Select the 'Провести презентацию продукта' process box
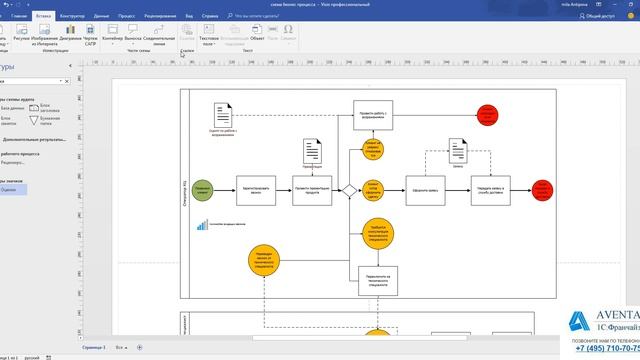 (x=312, y=191)
